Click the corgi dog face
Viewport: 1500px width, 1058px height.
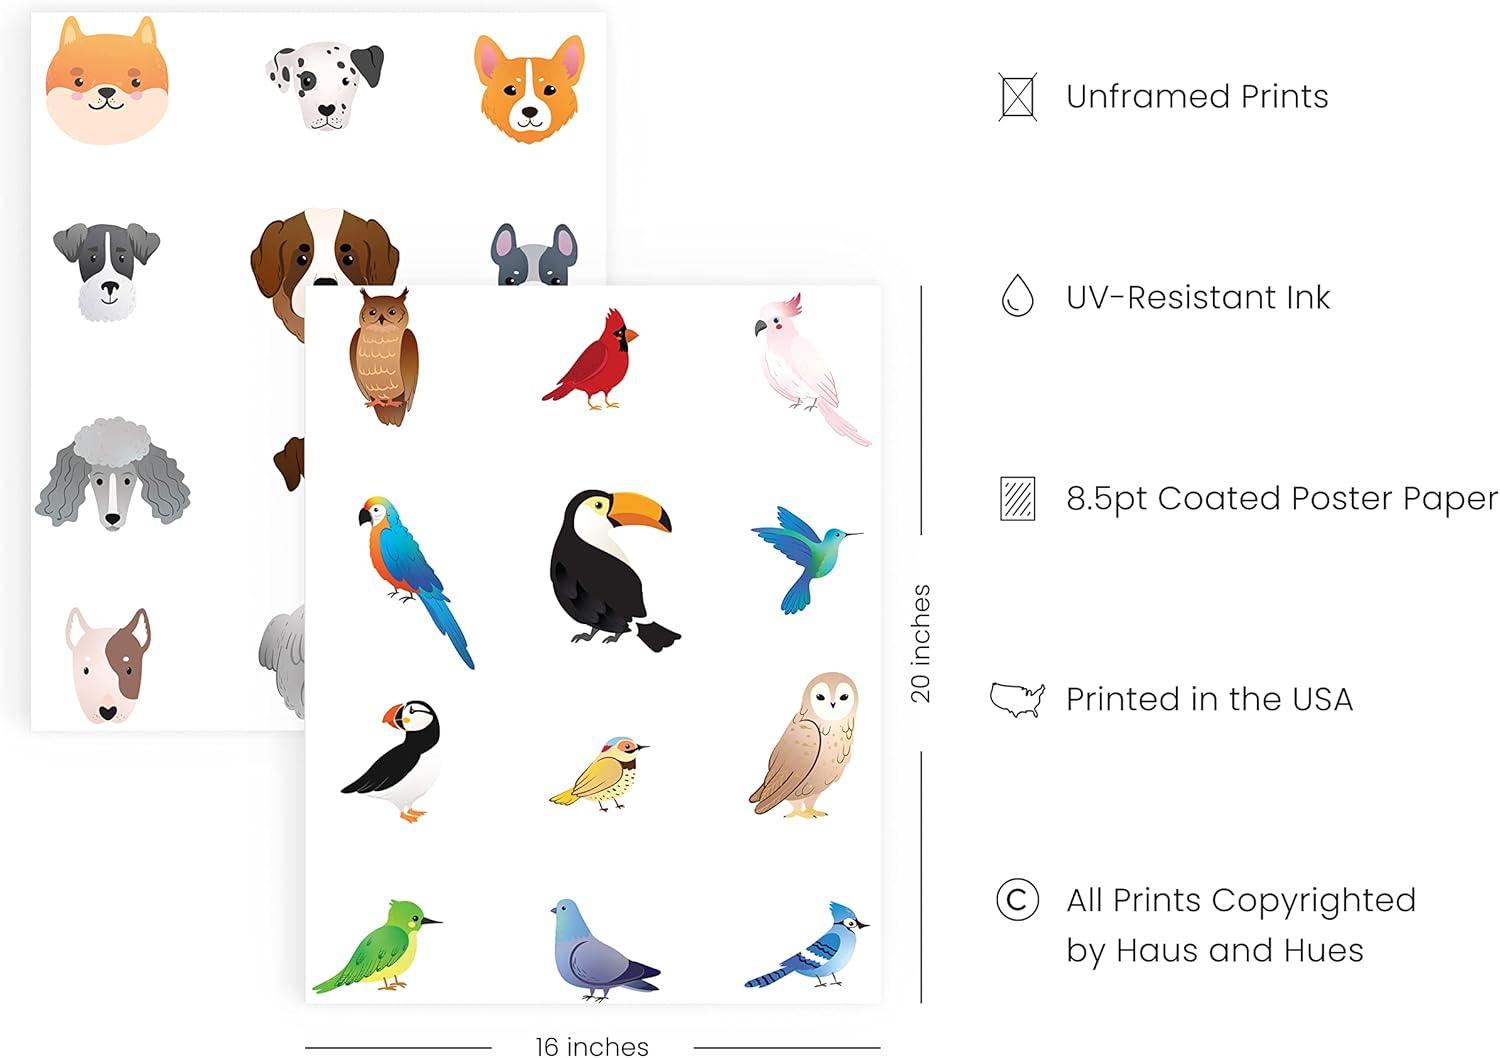[529, 88]
